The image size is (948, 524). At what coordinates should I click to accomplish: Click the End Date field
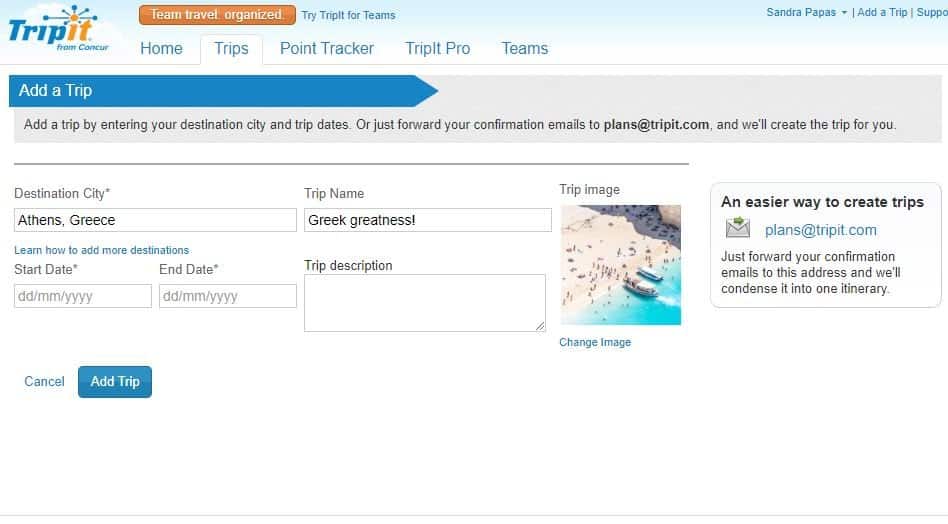[x=227, y=296]
